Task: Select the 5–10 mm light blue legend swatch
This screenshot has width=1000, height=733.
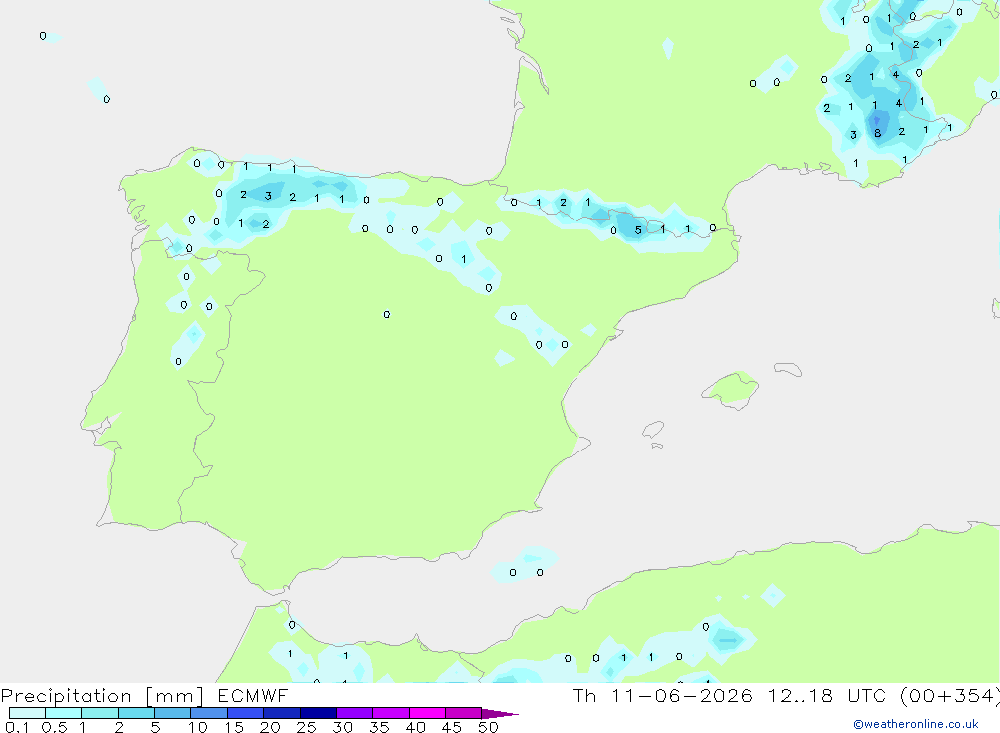Action: [173, 713]
